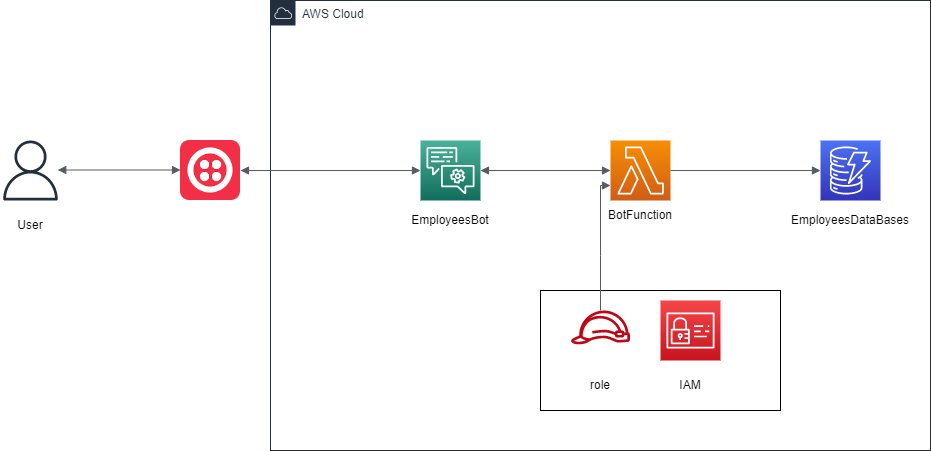Select the vertical connector from role icon
This screenshot has height=451, width=931.
click(x=600, y=248)
